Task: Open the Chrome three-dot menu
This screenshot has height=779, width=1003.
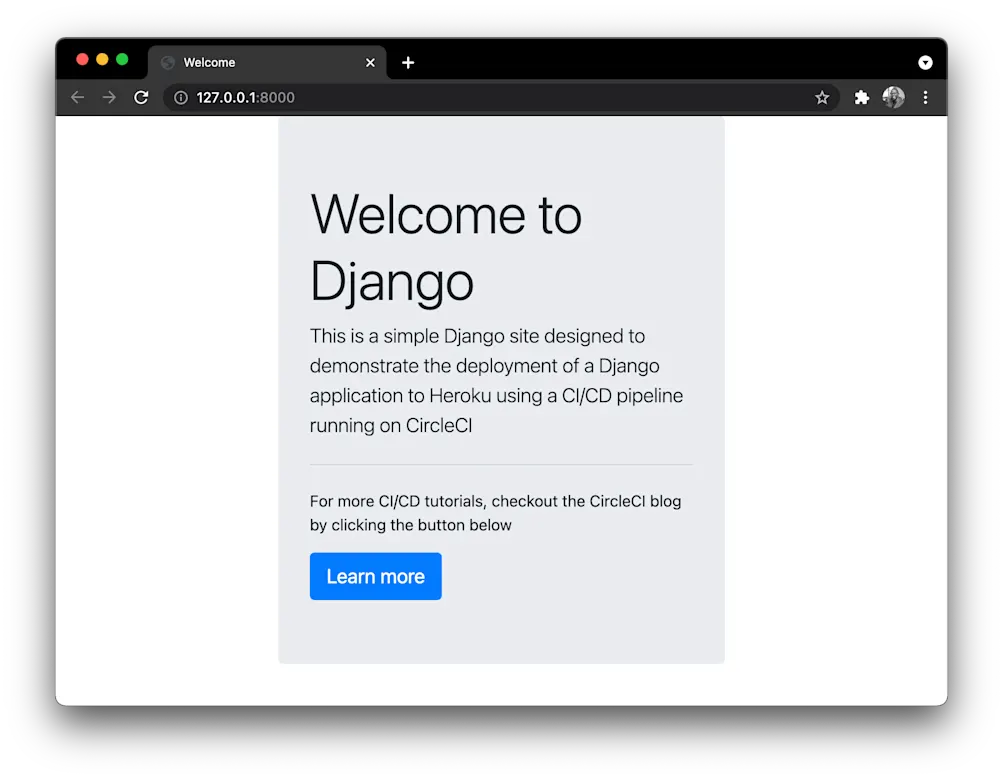Action: [925, 97]
